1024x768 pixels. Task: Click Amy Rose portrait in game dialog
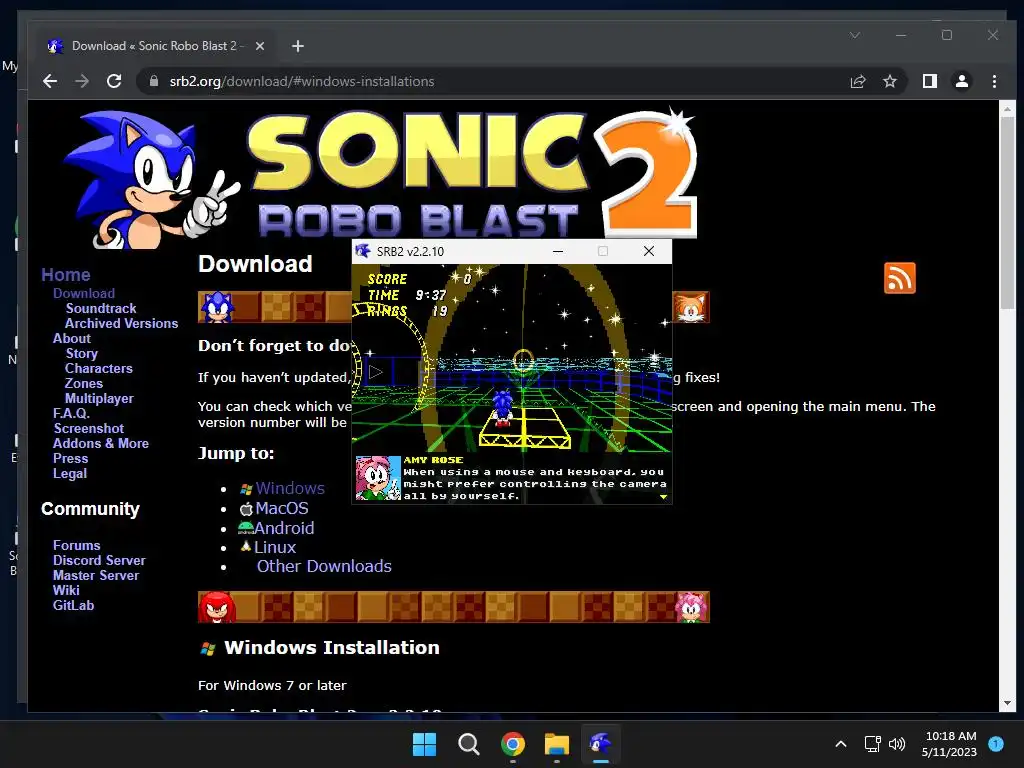(x=378, y=478)
